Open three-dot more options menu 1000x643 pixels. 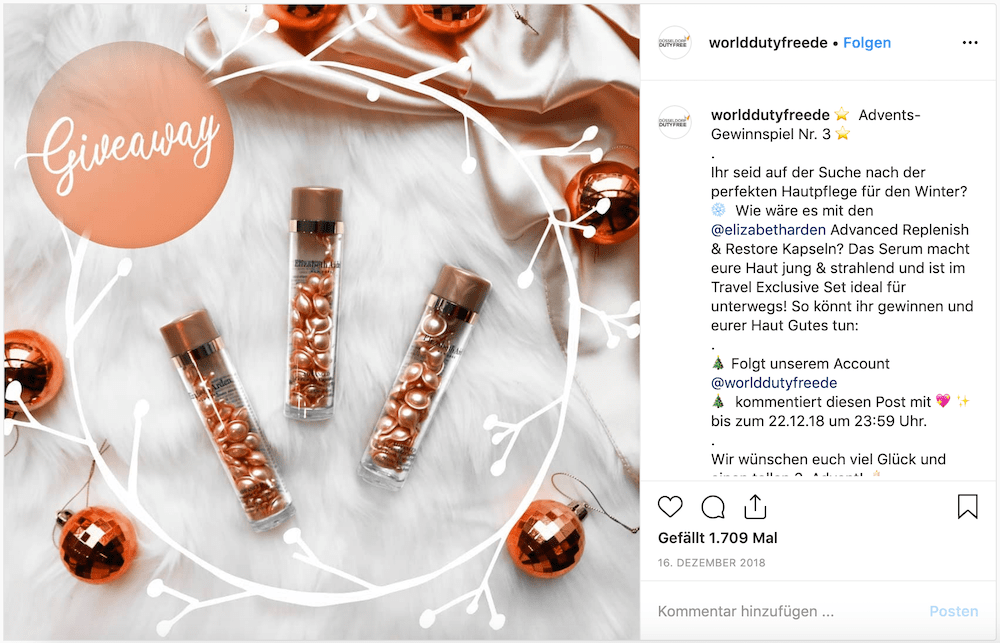click(x=969, y=43)
